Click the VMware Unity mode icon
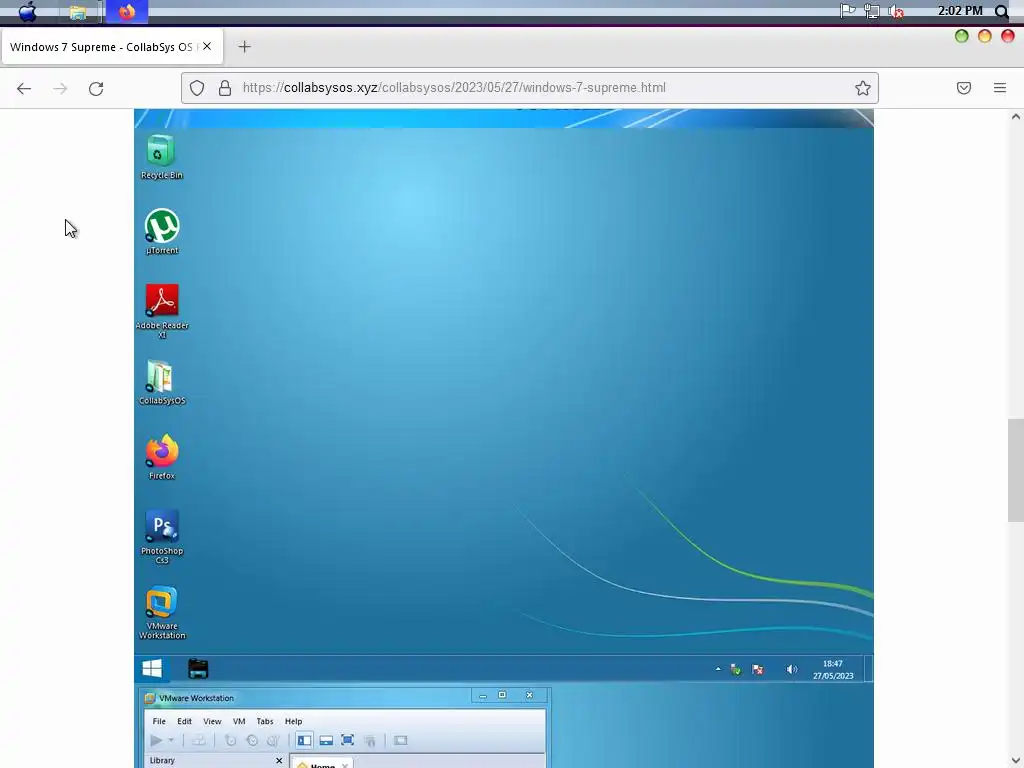 [x=370, y=740]
